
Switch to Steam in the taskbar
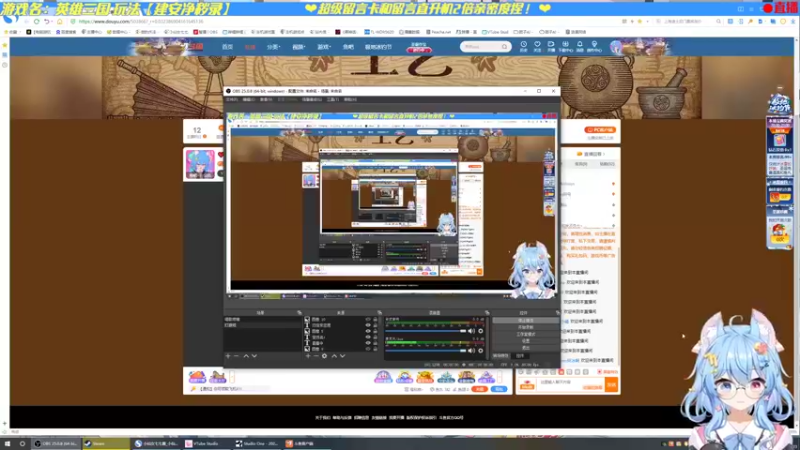(106, 443)
